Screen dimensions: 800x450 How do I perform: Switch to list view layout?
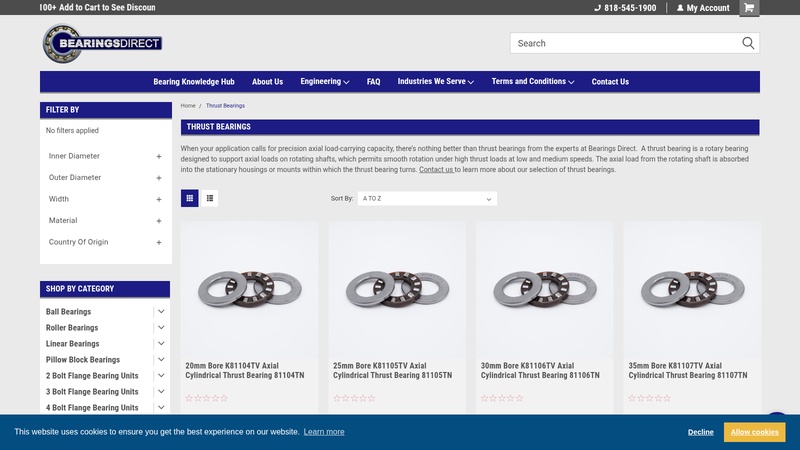[210, 198]
